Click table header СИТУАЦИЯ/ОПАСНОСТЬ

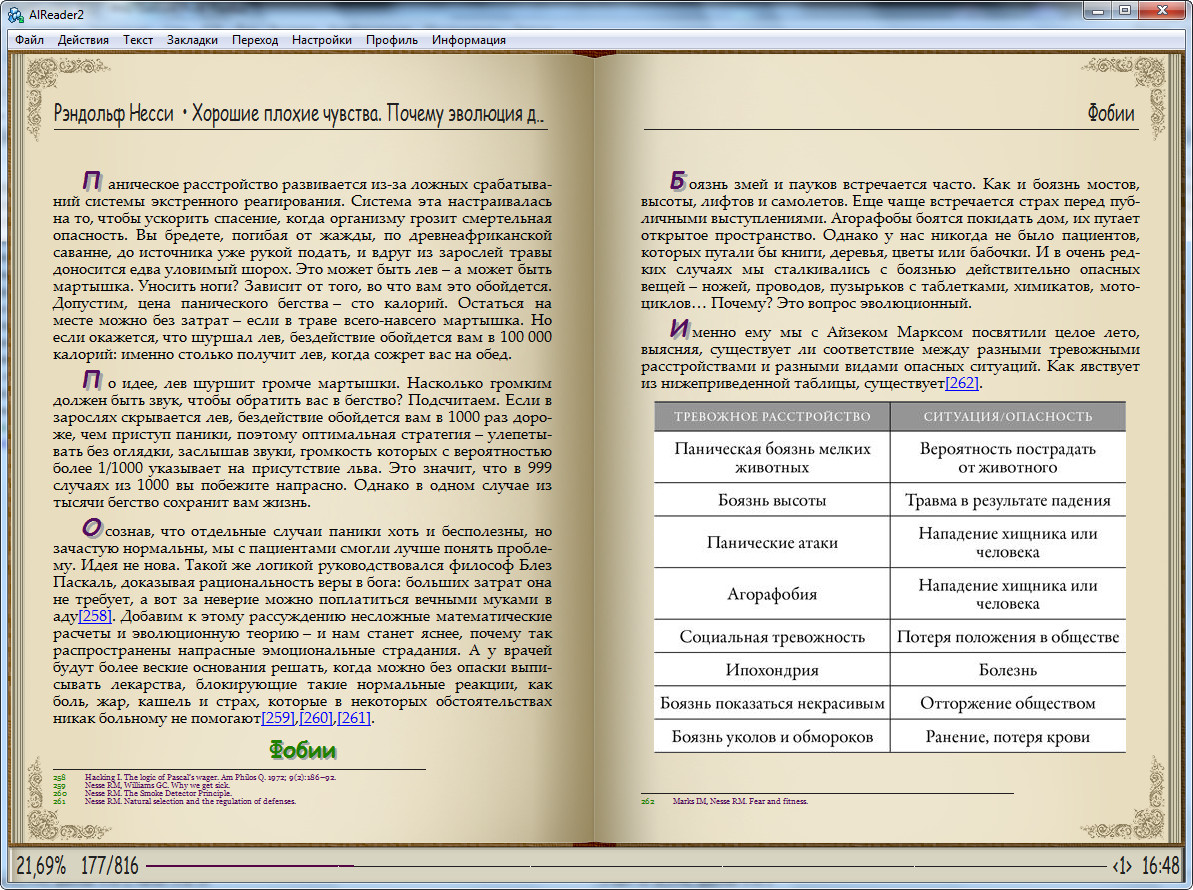pyautogui.click(x=1008, y=416)
